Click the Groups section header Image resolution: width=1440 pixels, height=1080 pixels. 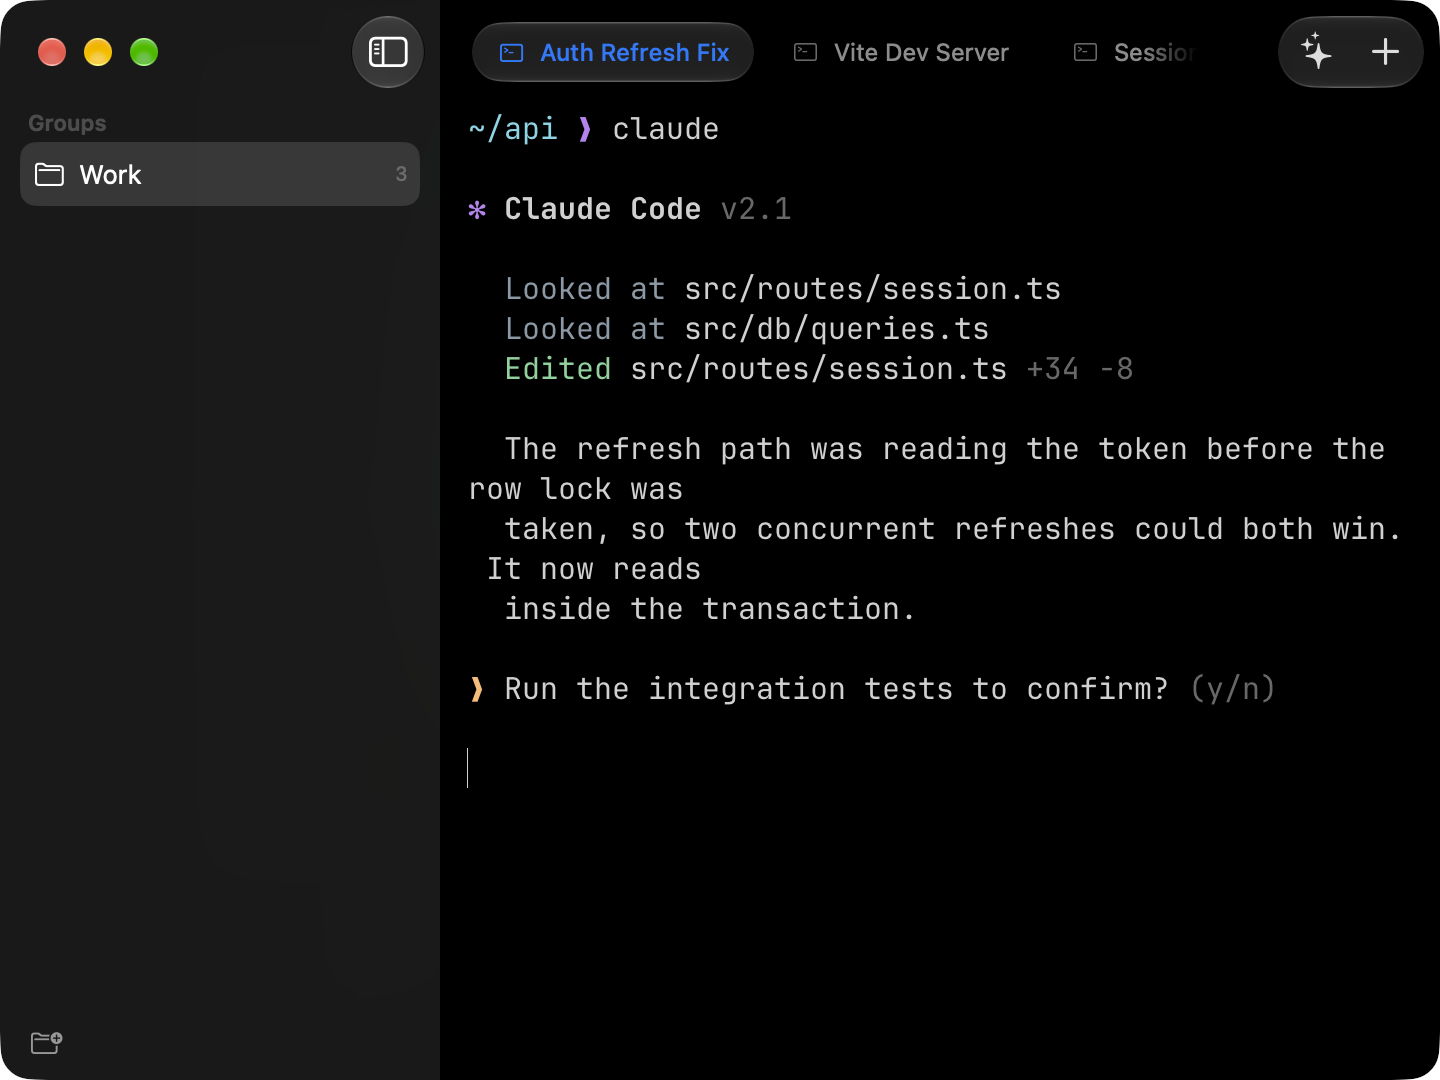pos(67,123)
